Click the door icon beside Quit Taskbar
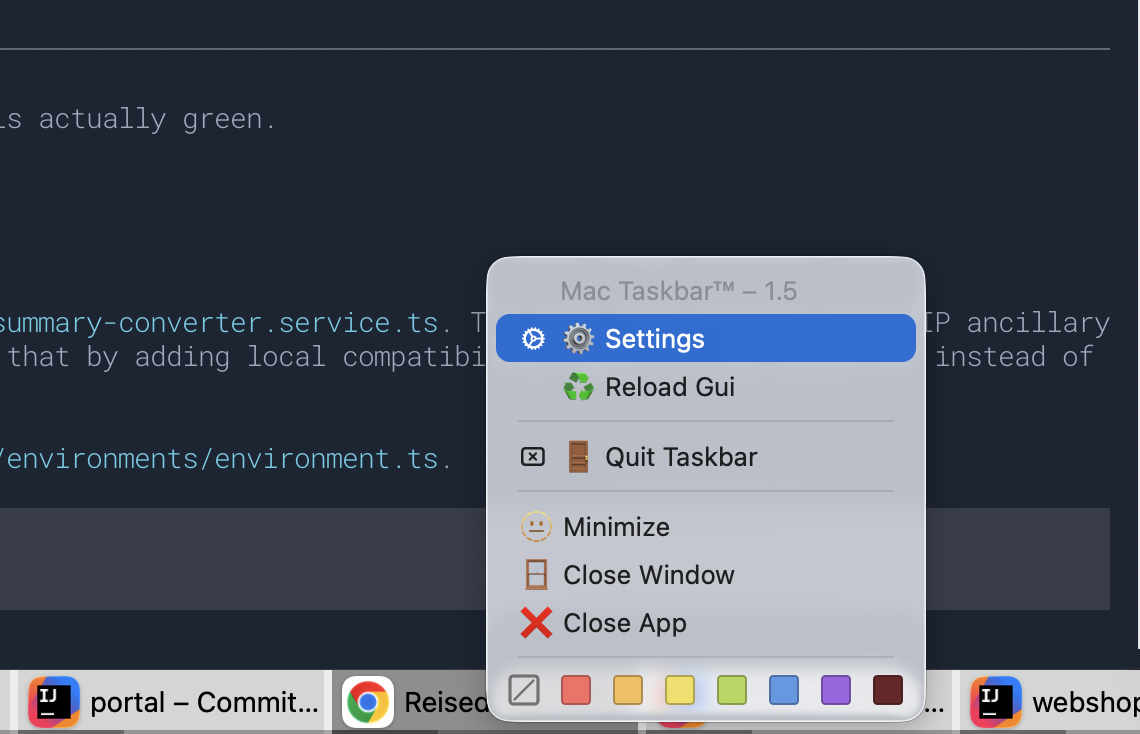The image size is (1140, 734). point(579,457)
